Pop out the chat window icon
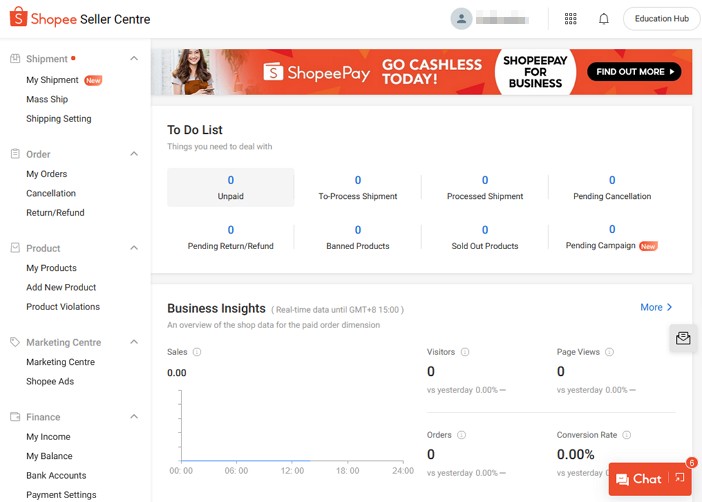Image resolution: width=702 pixels, height=502 pixels. click(680, 478)
